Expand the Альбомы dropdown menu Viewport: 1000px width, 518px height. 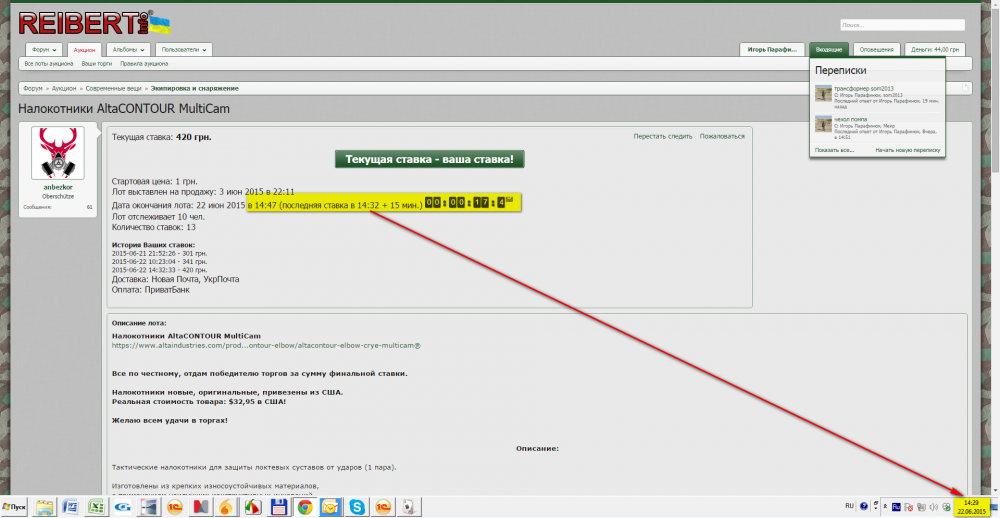(128, 49)
